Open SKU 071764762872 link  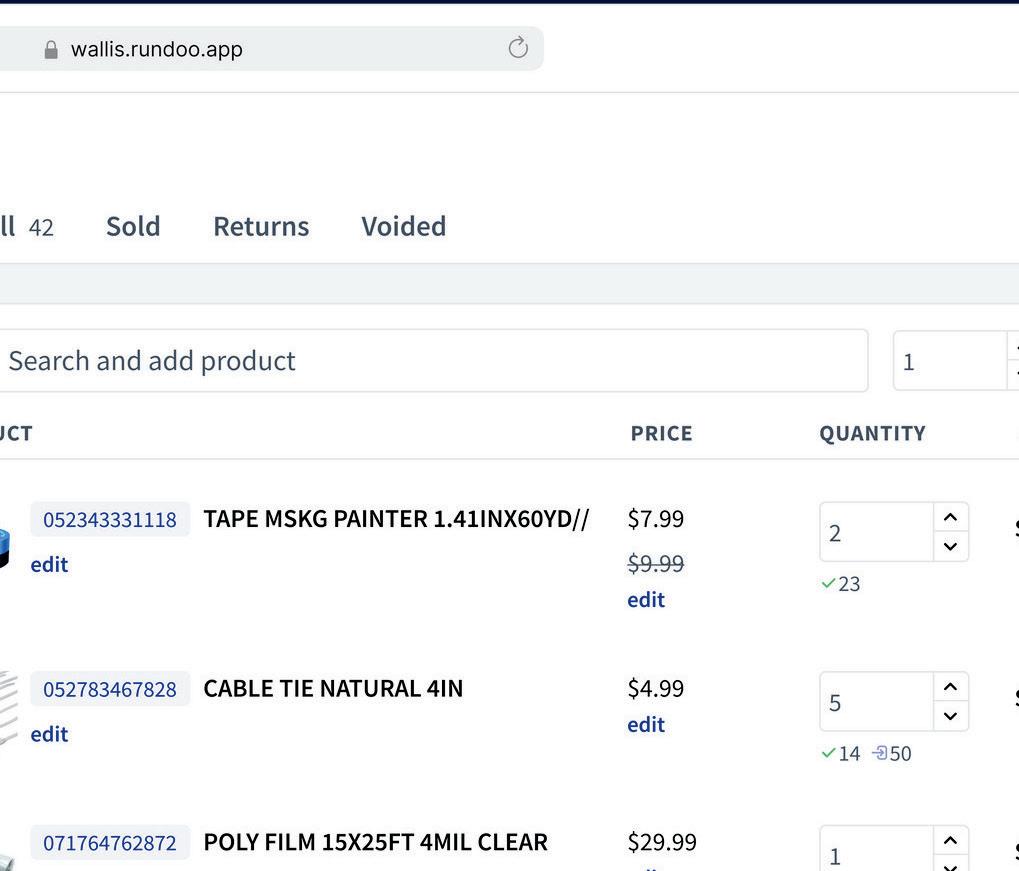click(x=110, y=844)
